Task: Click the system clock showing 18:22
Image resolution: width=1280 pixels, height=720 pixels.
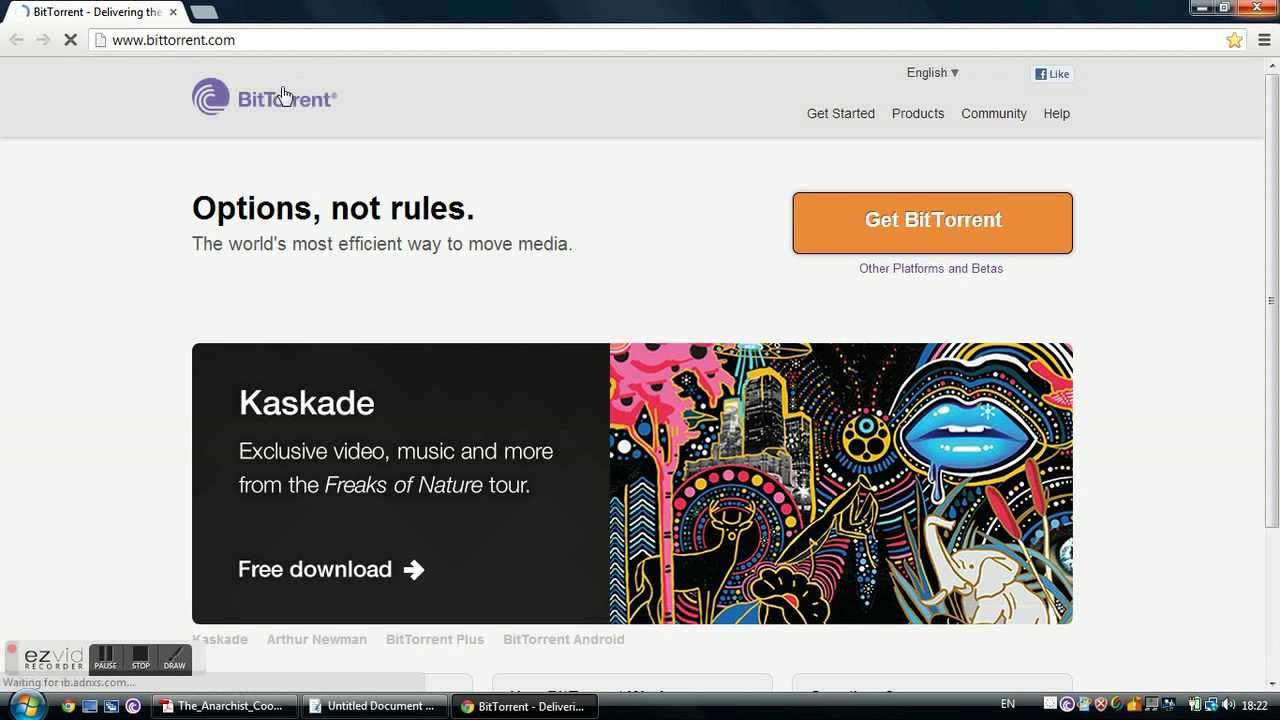Action: tap(1254, 705)
